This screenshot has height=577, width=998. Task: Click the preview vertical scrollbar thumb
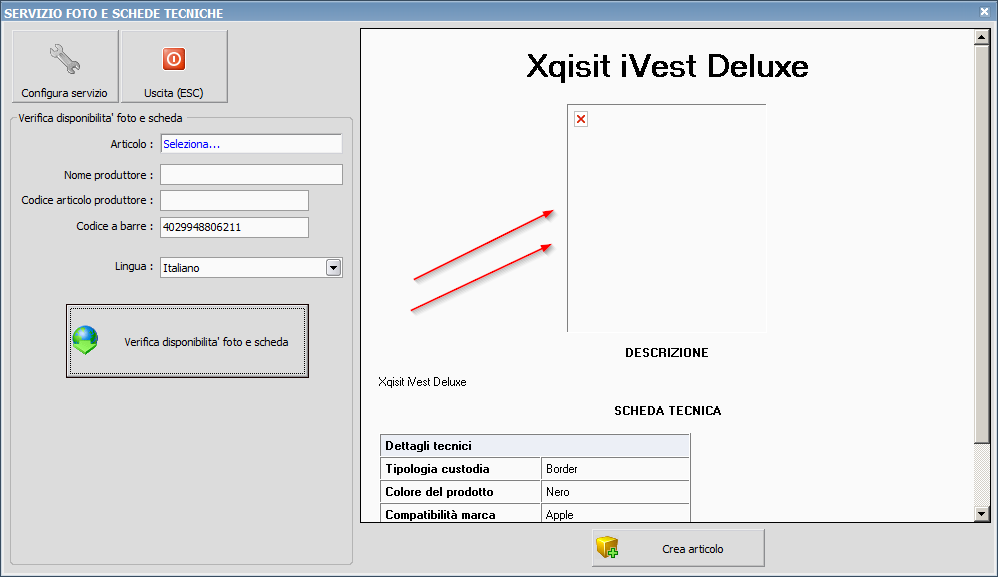coord(981,244)
